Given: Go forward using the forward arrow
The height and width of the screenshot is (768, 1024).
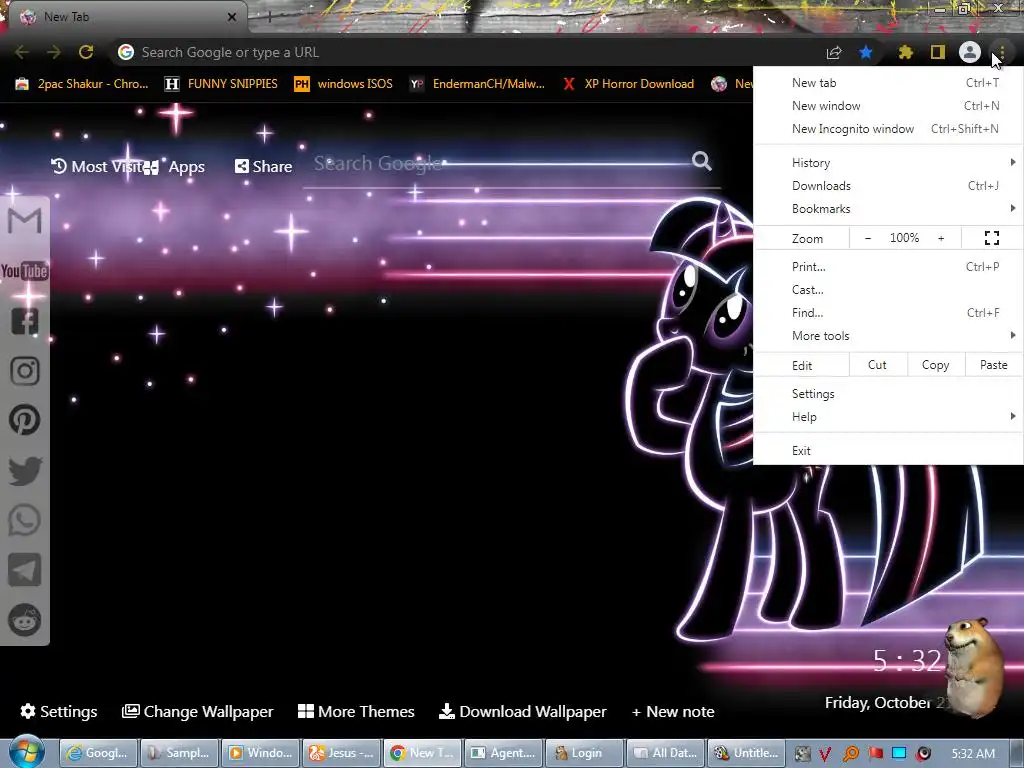Looking at the screenshot, I should (x=54, y=52).
